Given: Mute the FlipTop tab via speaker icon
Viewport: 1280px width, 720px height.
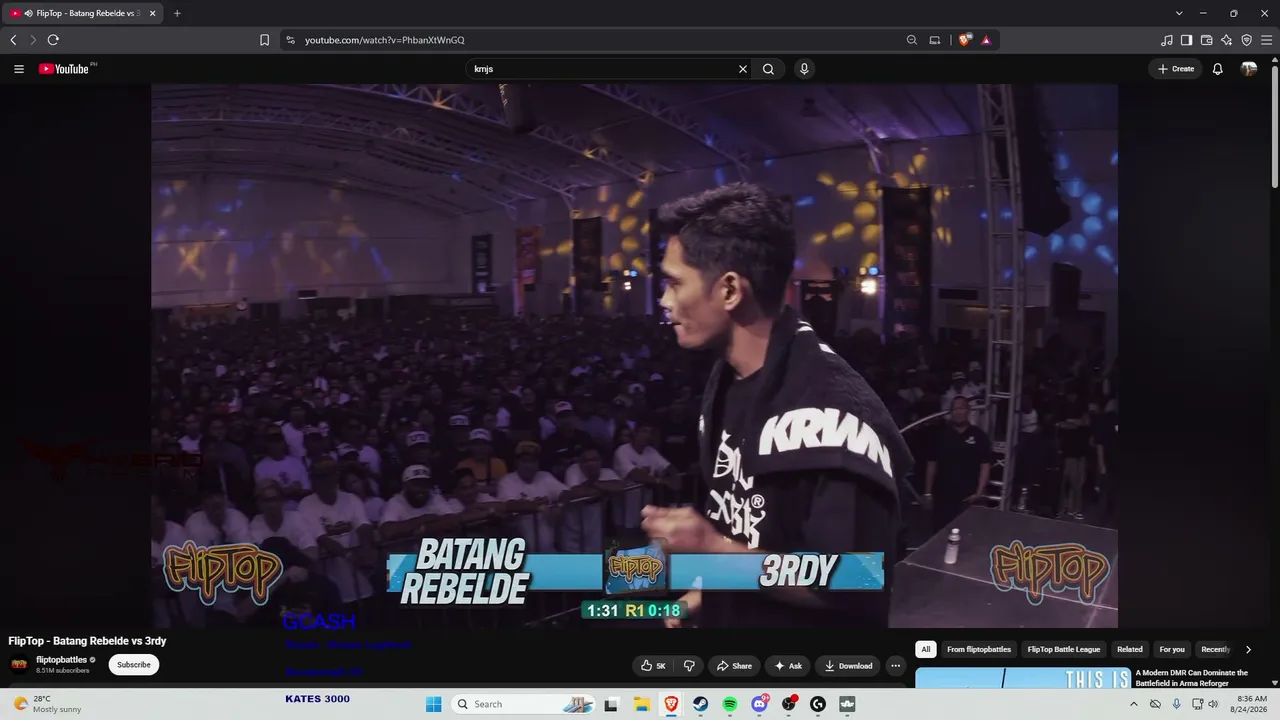Looking at the screenshot, I should 27,13.
